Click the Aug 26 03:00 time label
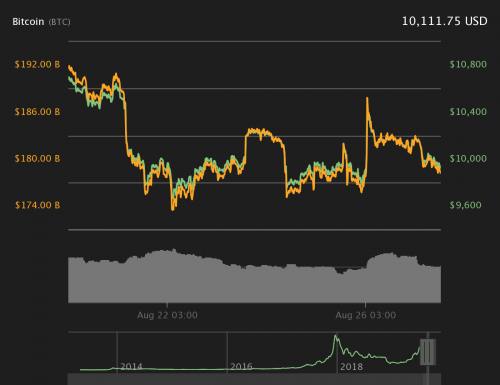This screenshot has width=500, height=385. point(366,315)
